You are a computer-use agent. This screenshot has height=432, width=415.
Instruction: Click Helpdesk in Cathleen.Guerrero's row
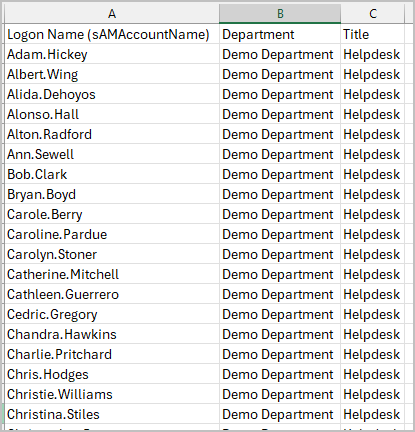click(x=372, y=294)
